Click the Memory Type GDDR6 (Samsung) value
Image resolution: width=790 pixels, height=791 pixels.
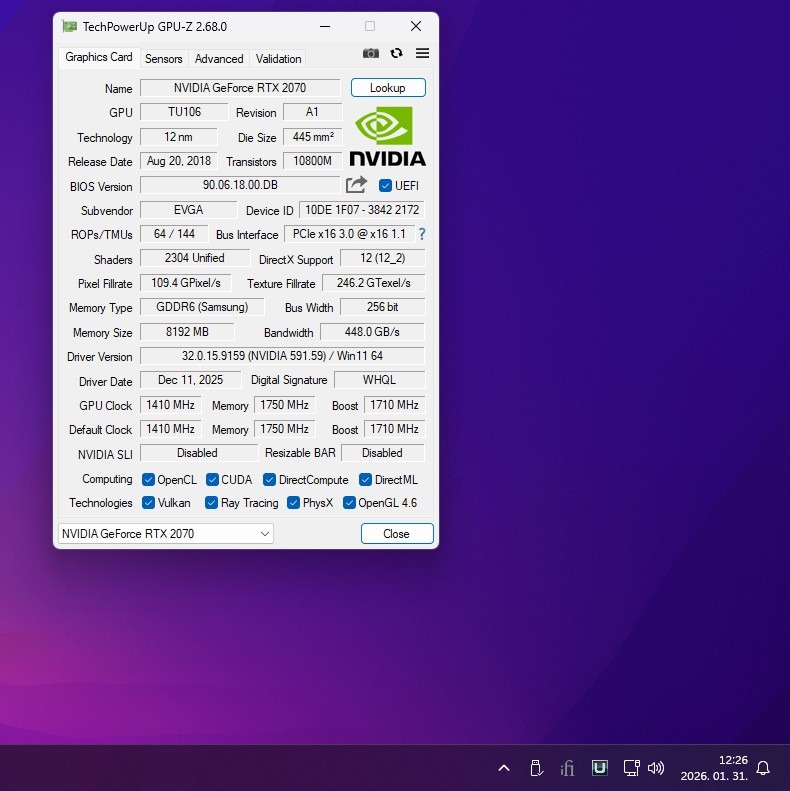202,307
